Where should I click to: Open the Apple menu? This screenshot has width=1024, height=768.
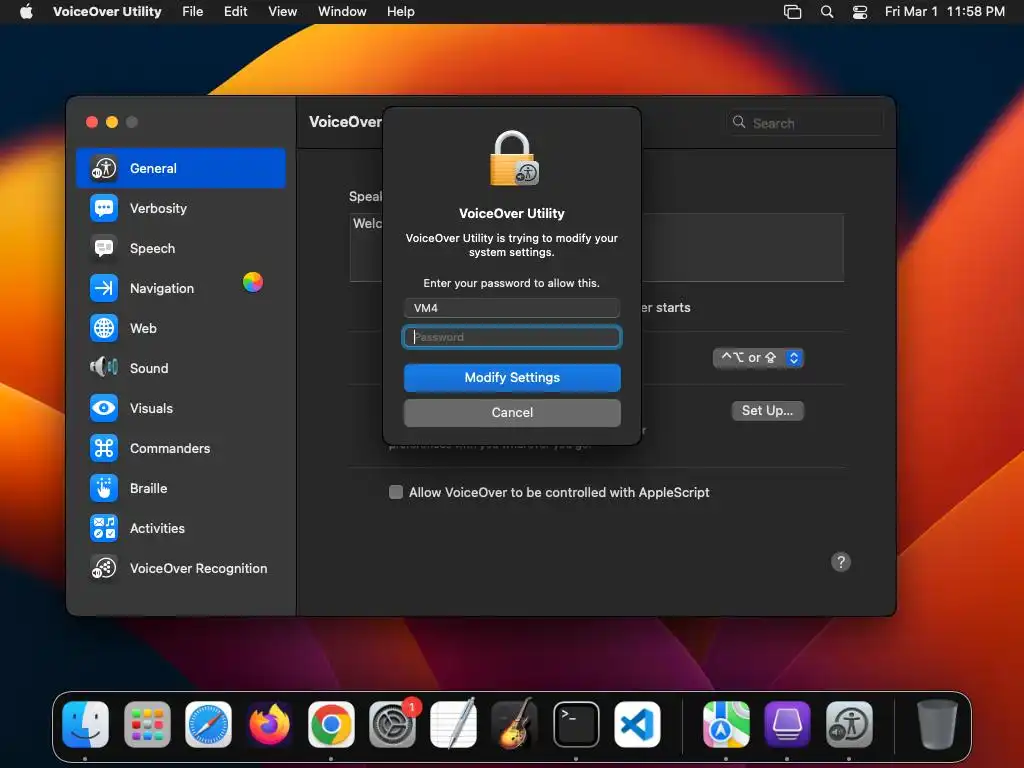point(26,12)
